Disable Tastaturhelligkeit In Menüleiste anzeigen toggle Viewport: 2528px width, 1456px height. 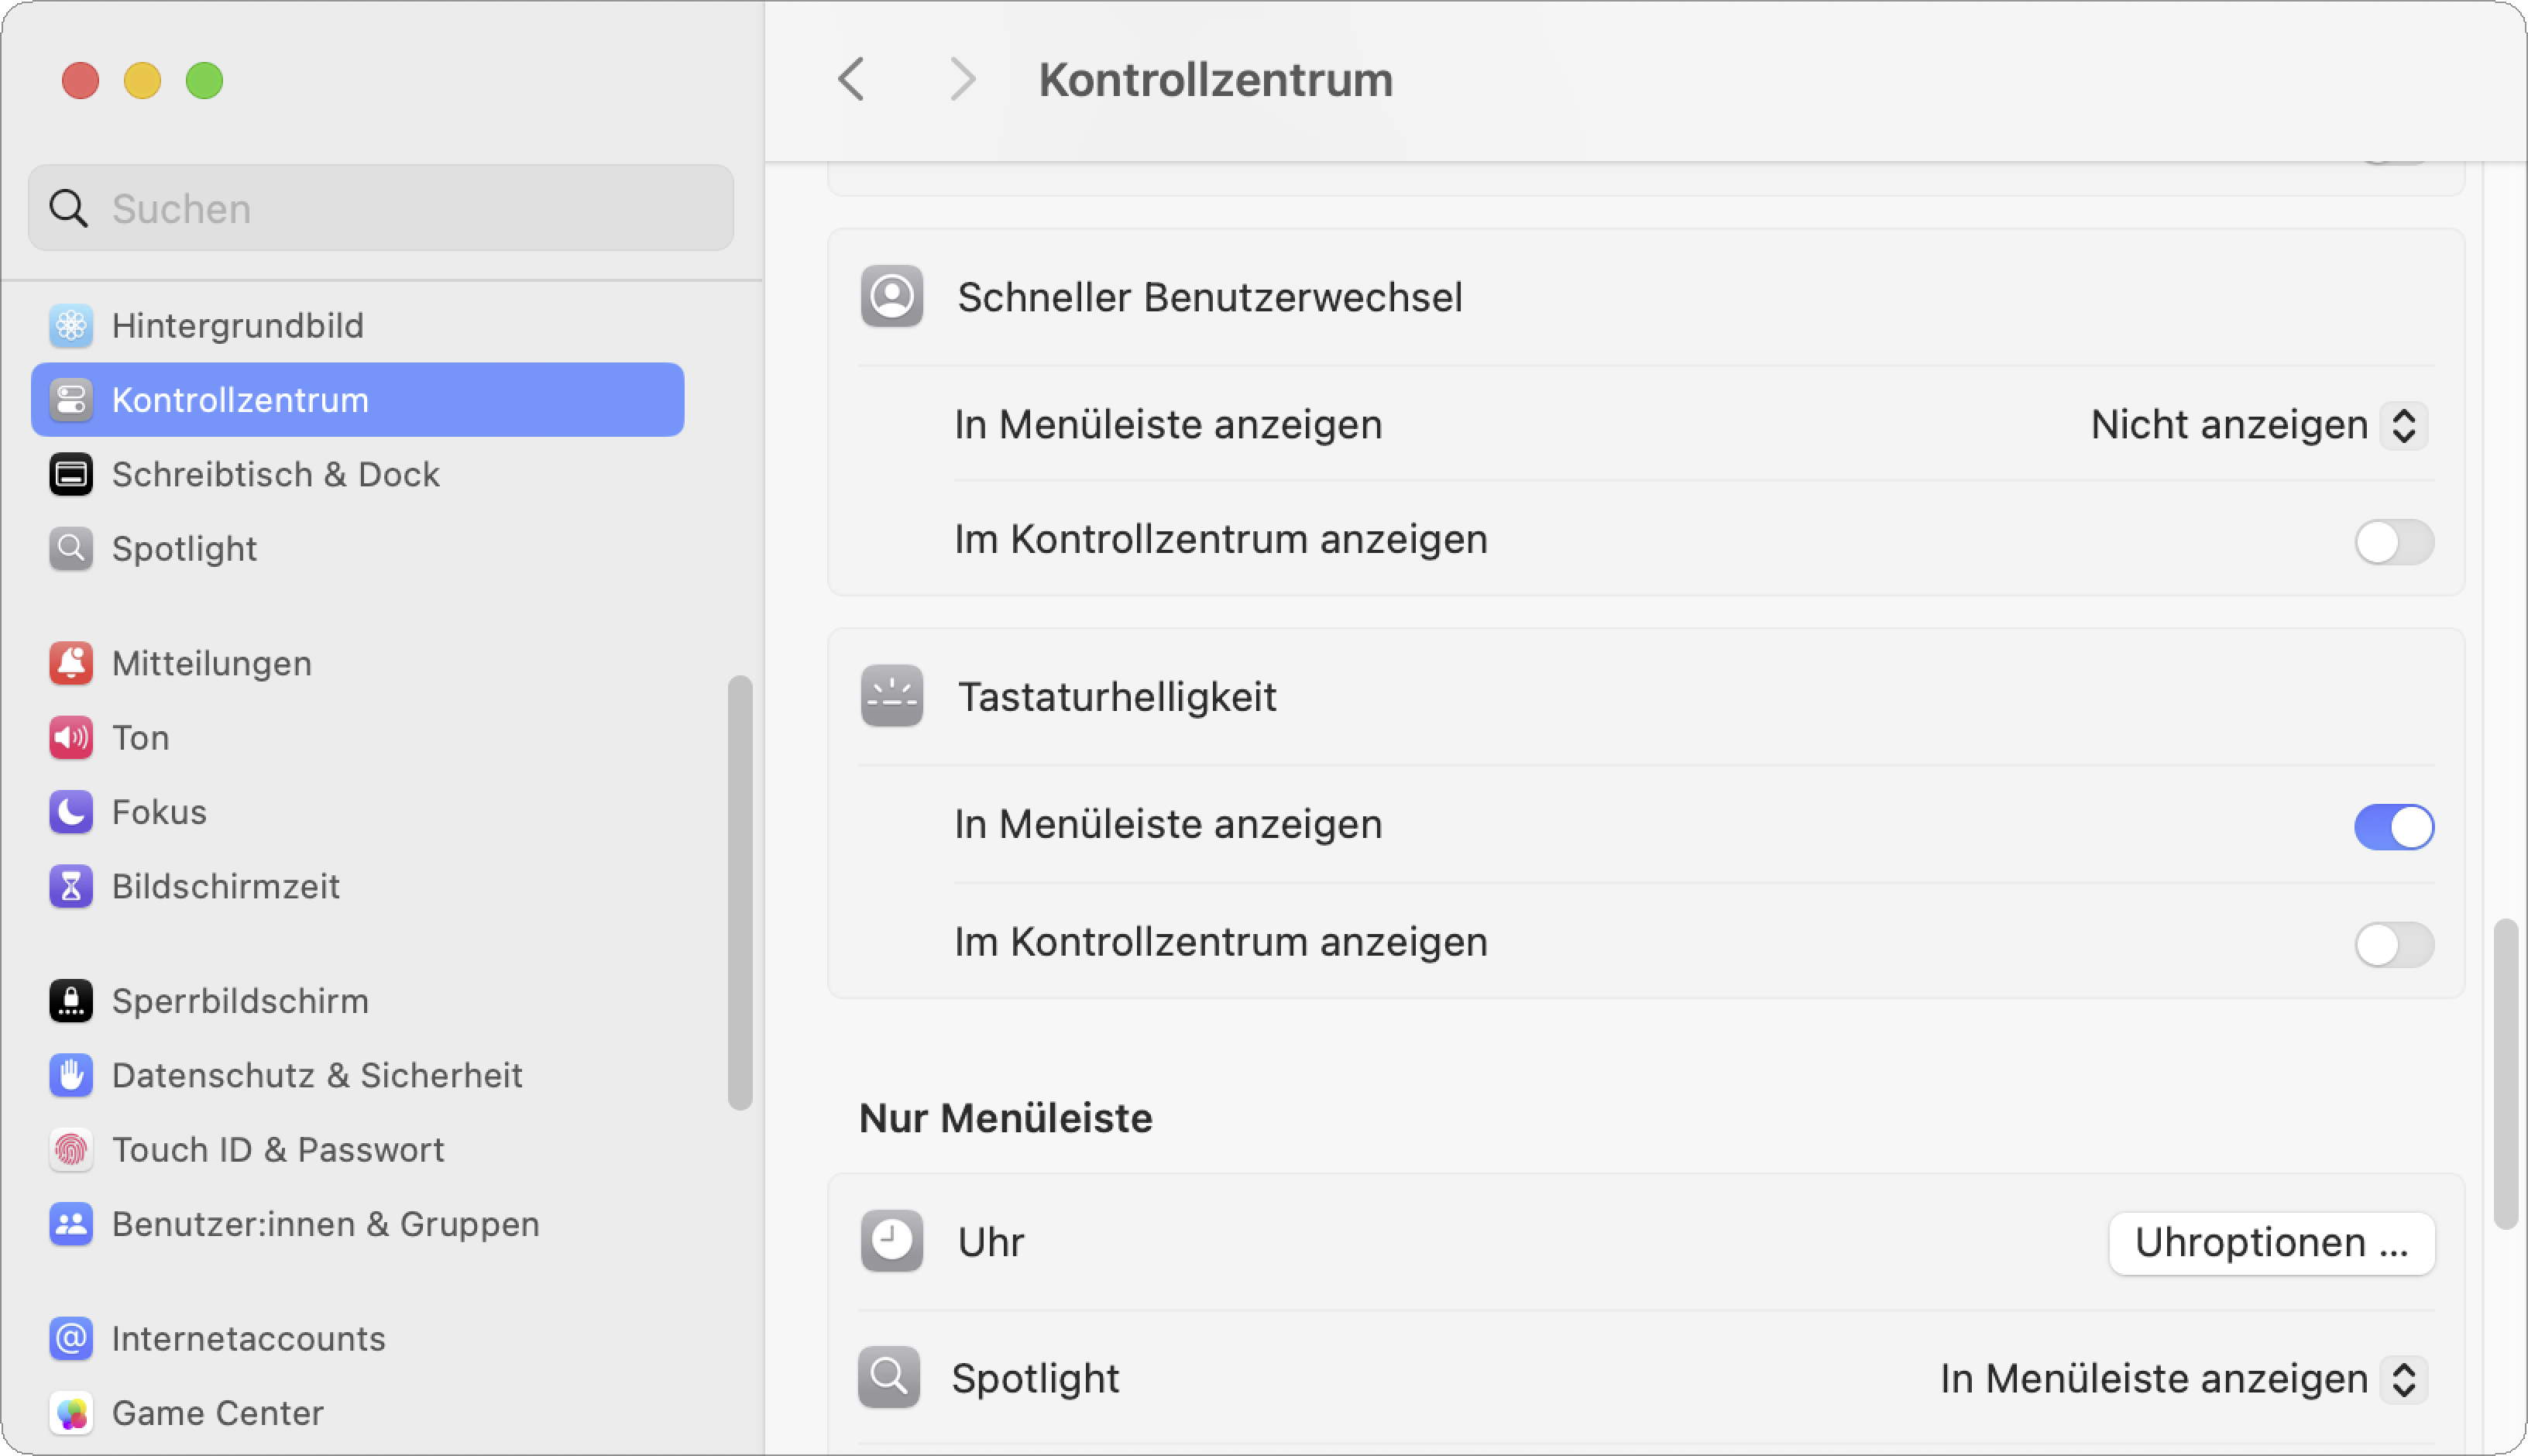pyautogui.click(x=2393, y=827)
